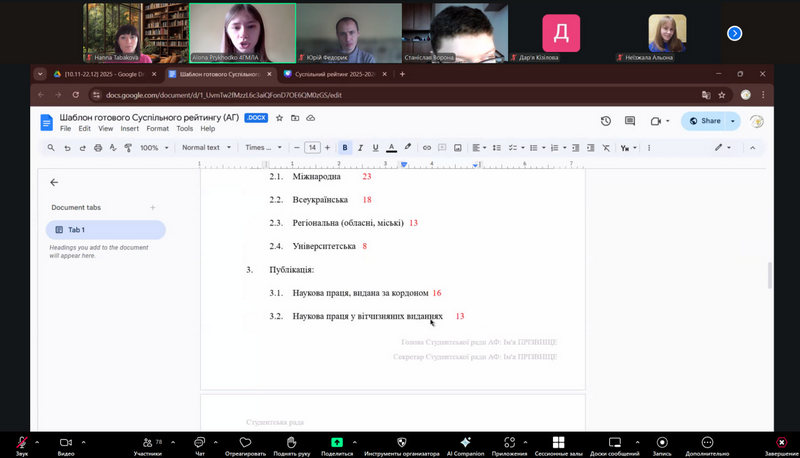
Task: Click the font size field showing 14
Action: click(312, 147)
